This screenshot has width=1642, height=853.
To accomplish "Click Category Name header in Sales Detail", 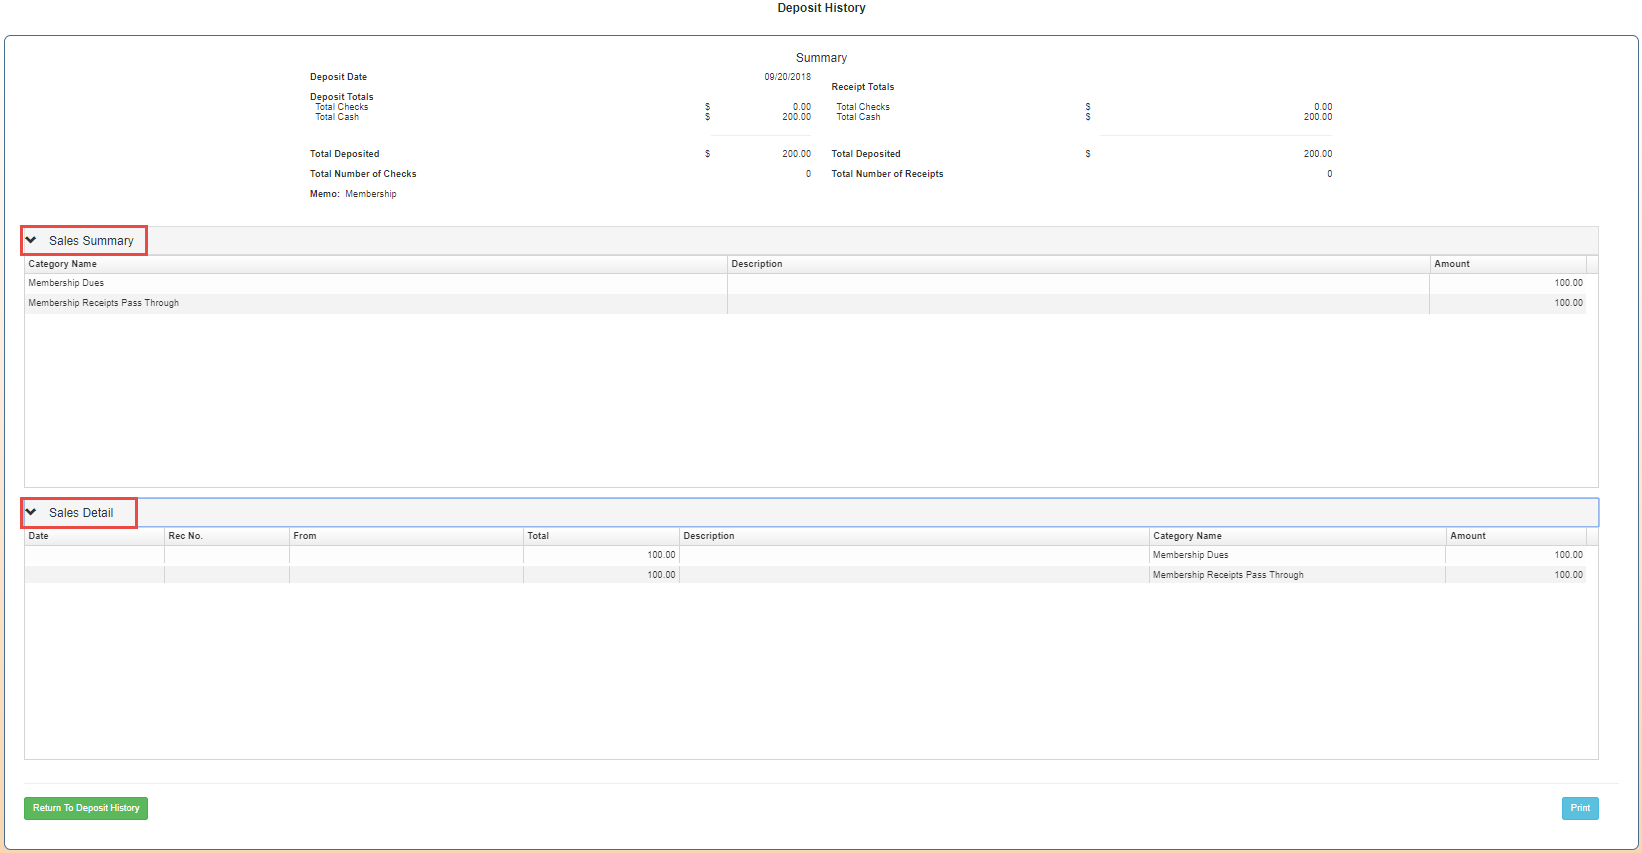I will click(x=1187, y=536).
